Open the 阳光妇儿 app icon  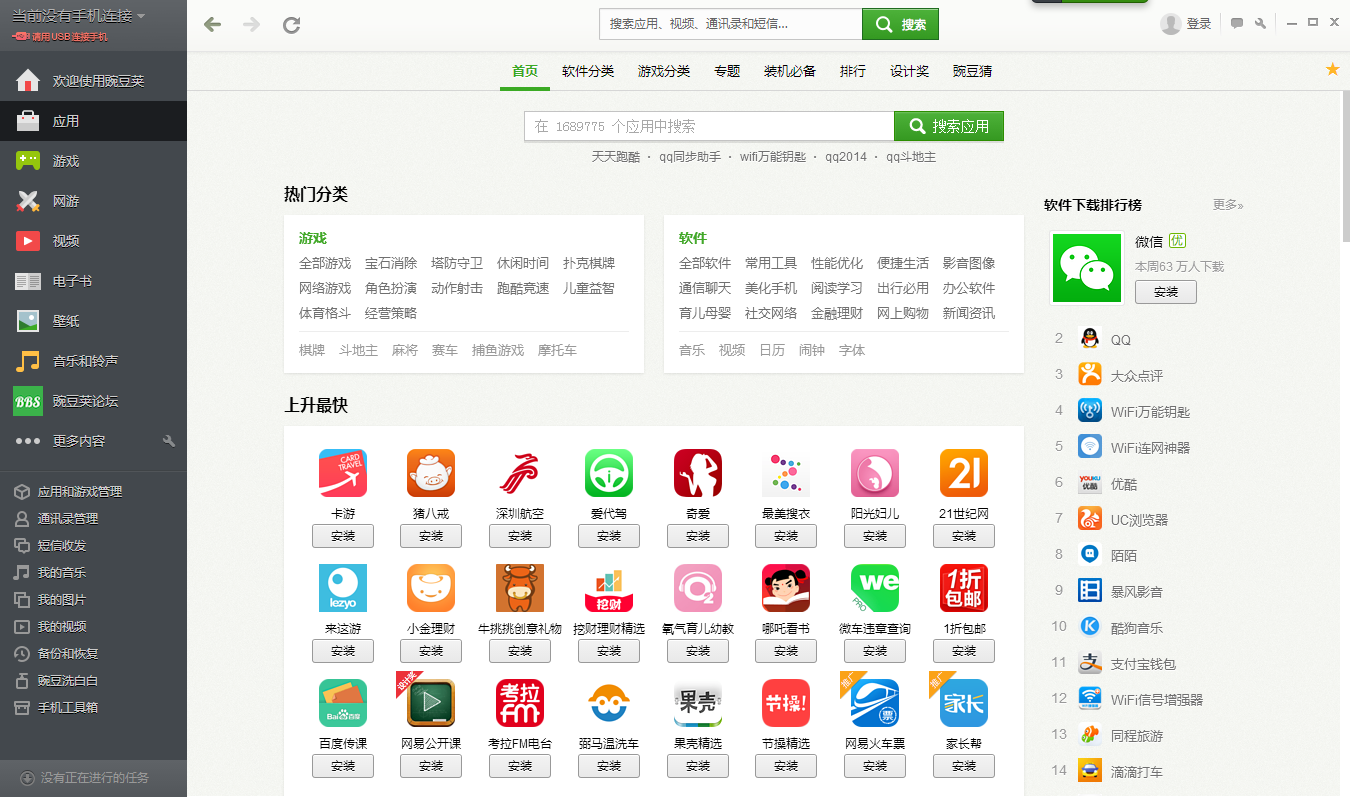[x=875, y=473]
